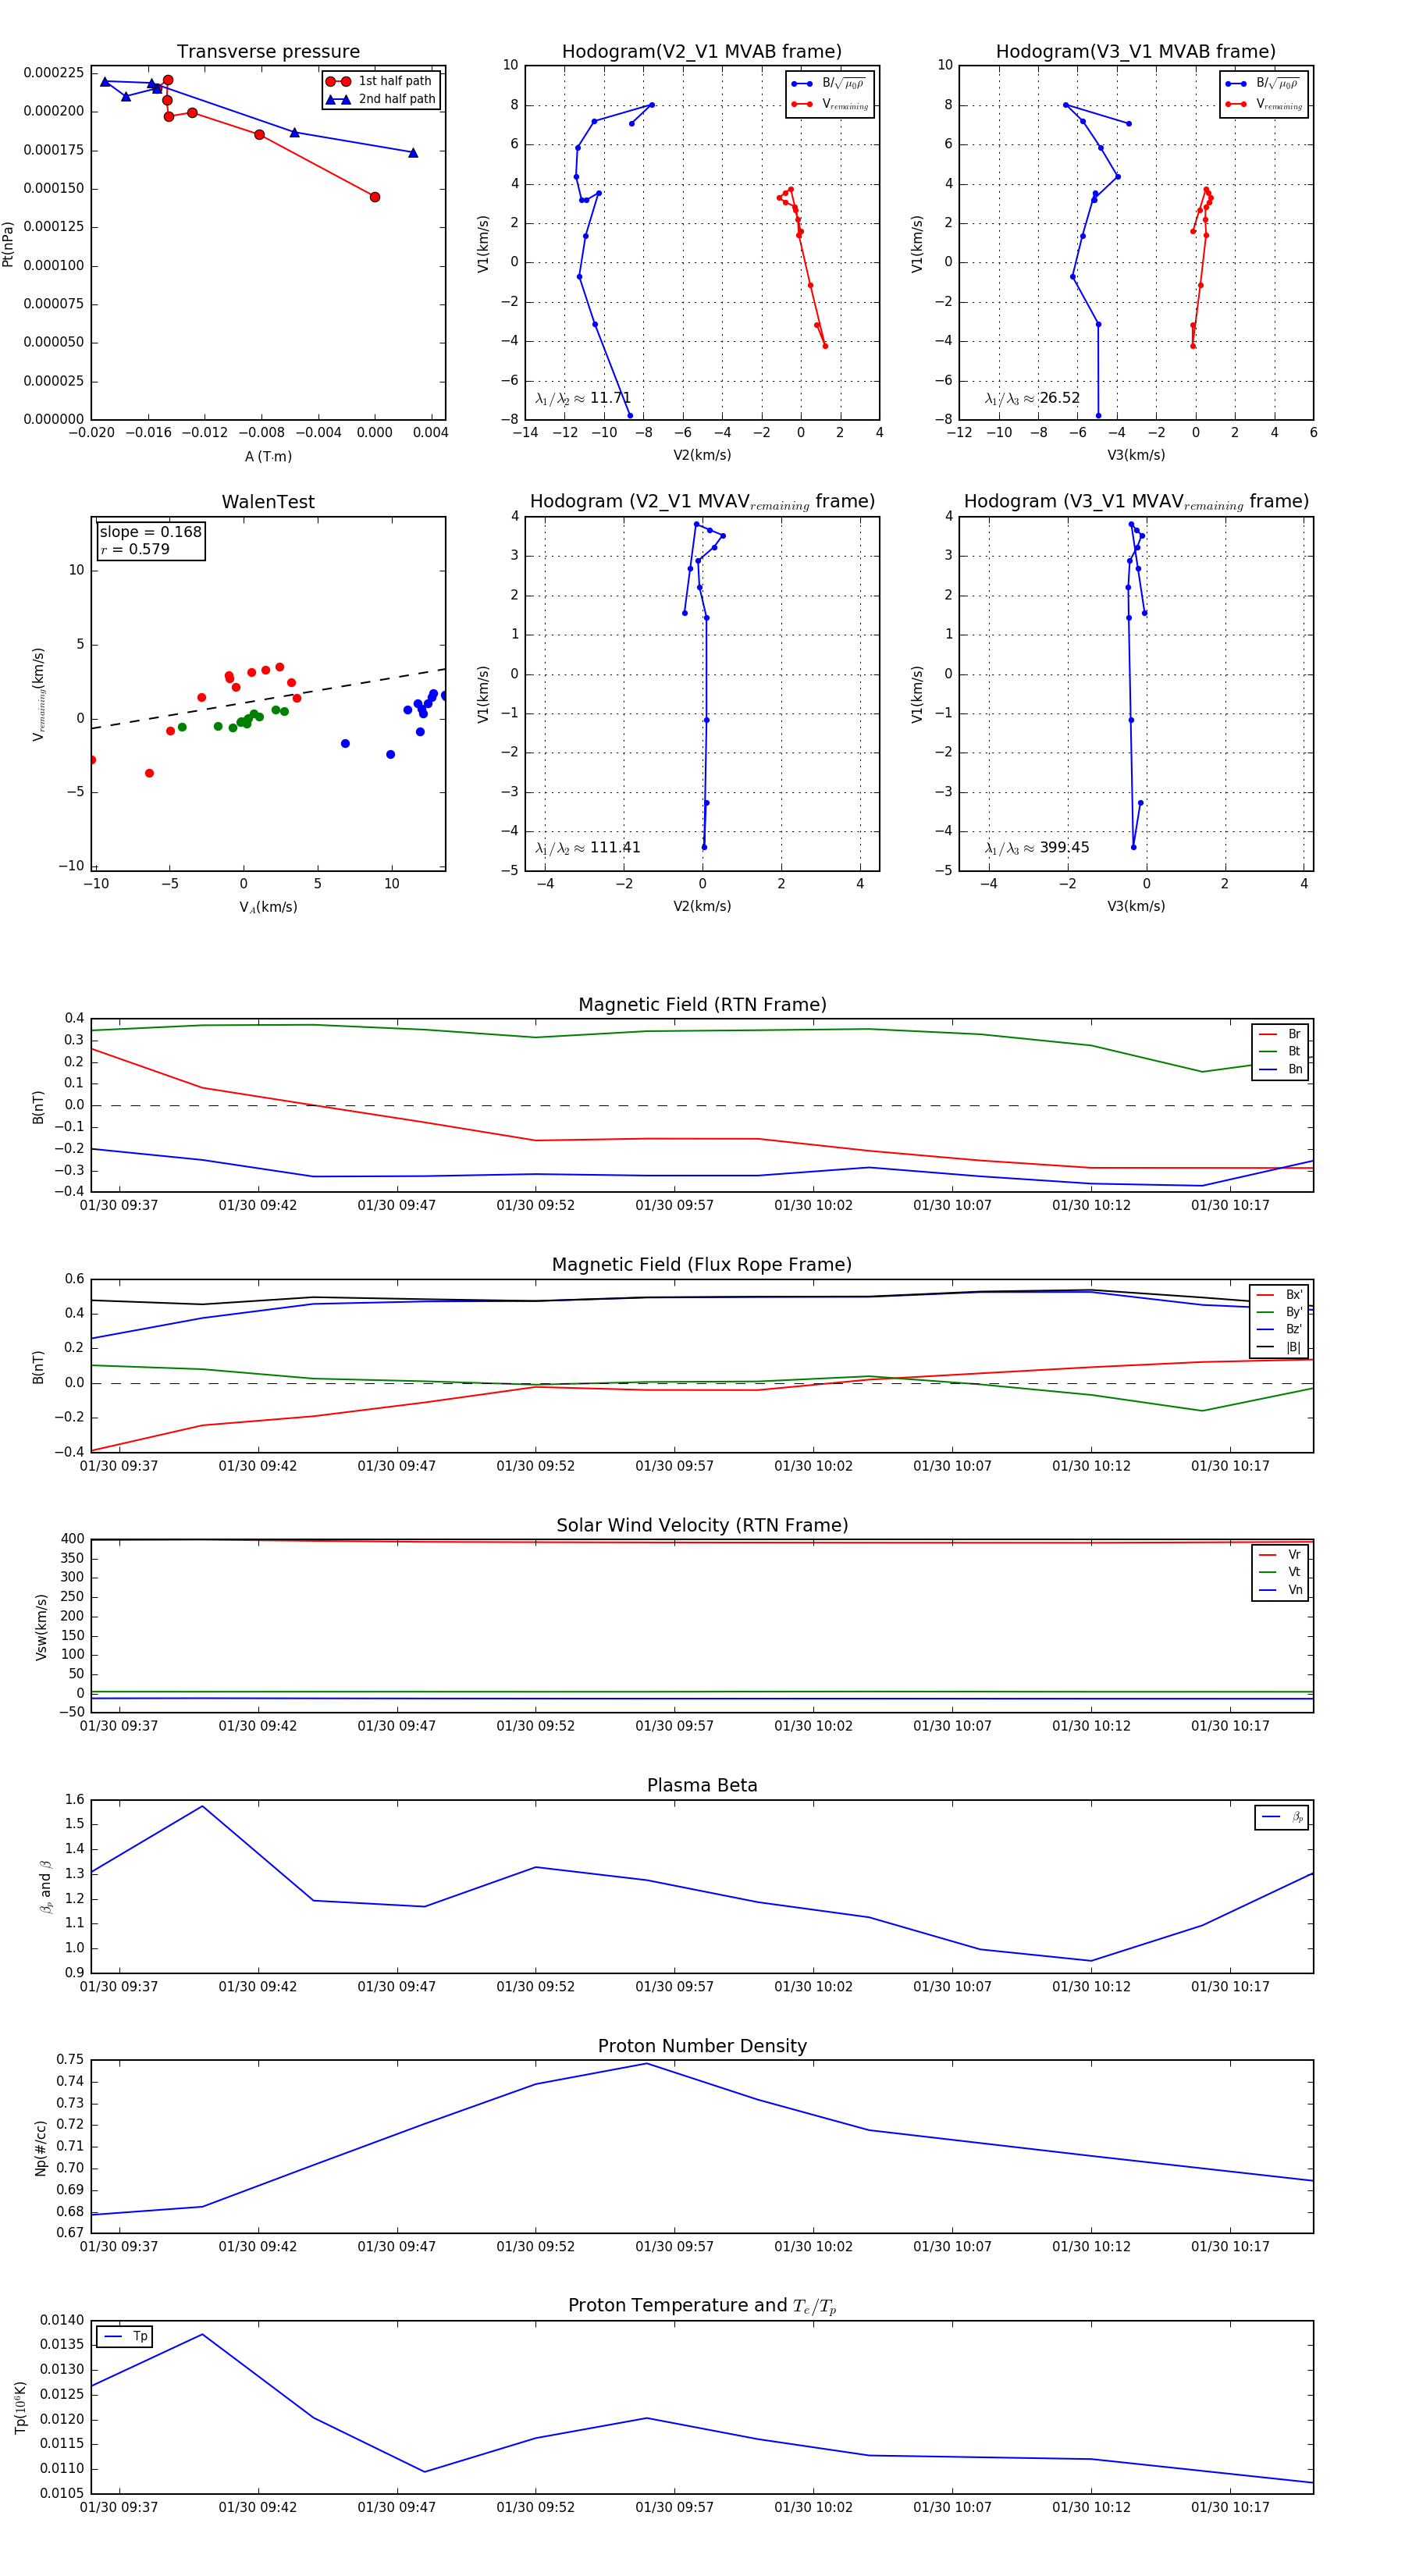Click the "A (T·m)" x-axis label

(x=268, y=456)
